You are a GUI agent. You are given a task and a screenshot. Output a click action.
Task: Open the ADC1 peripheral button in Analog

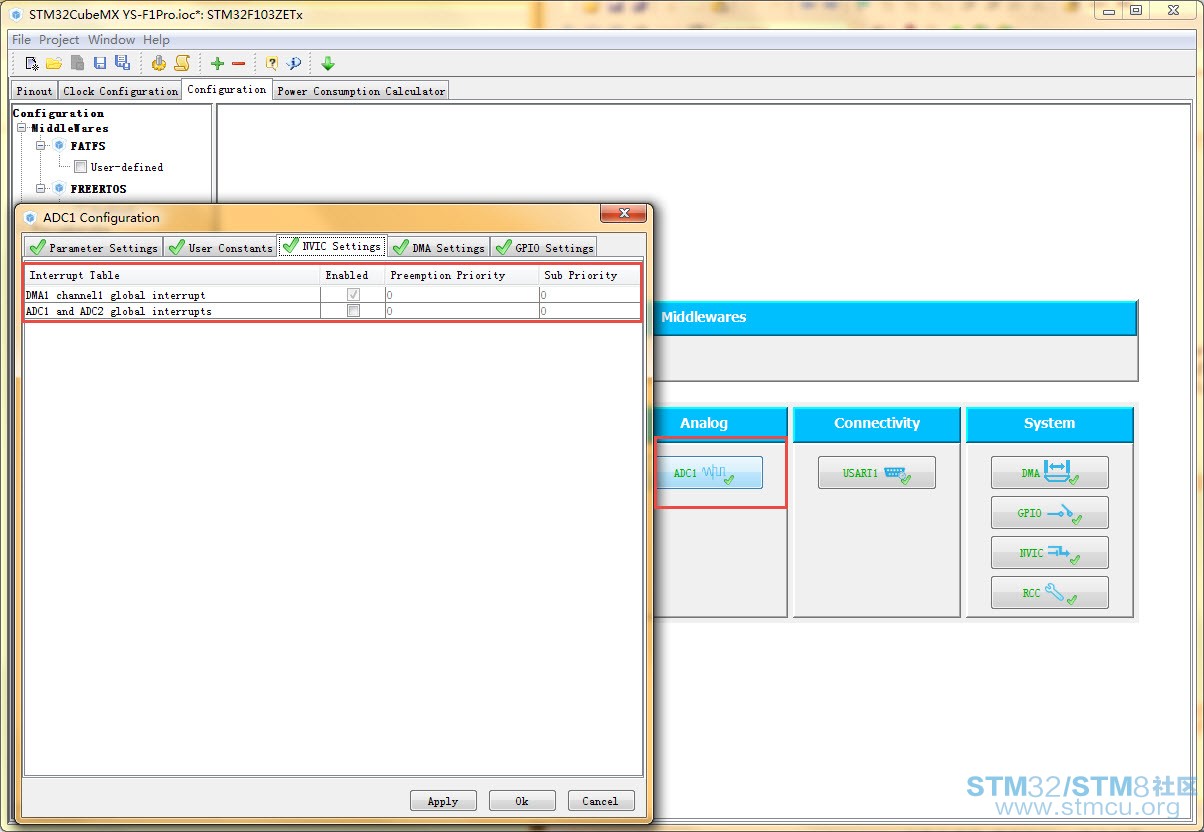pos(709,473)
